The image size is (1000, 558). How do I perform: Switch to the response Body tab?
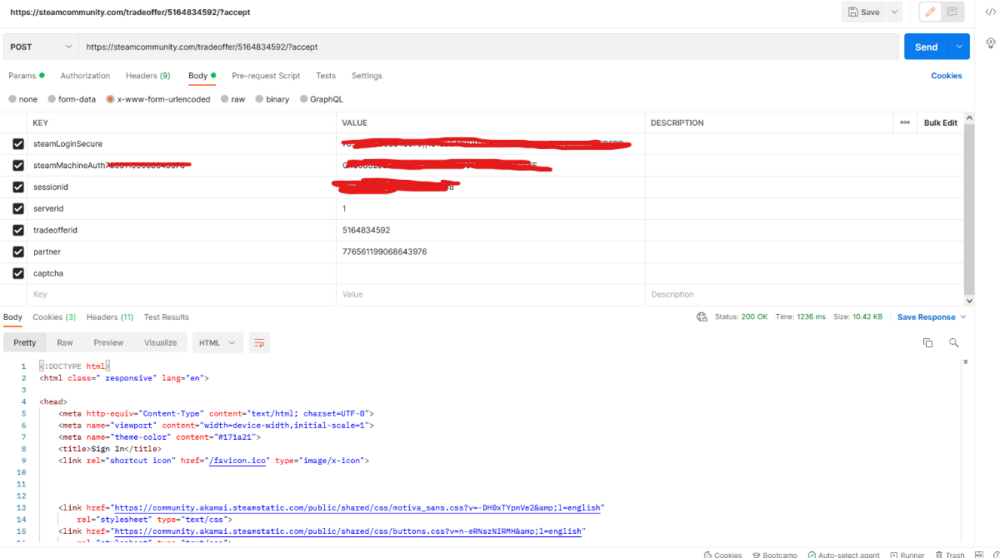pyautogui.click(x=13, y=317)
